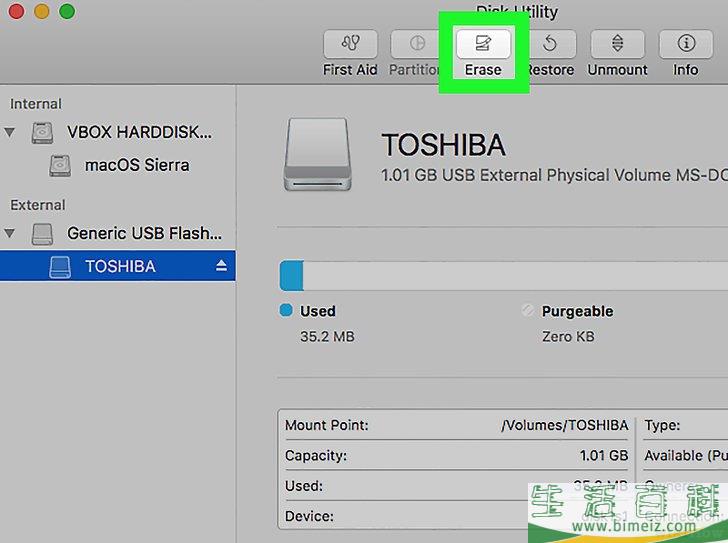
Task: Open the Partition tool
Action: [415, 44]
